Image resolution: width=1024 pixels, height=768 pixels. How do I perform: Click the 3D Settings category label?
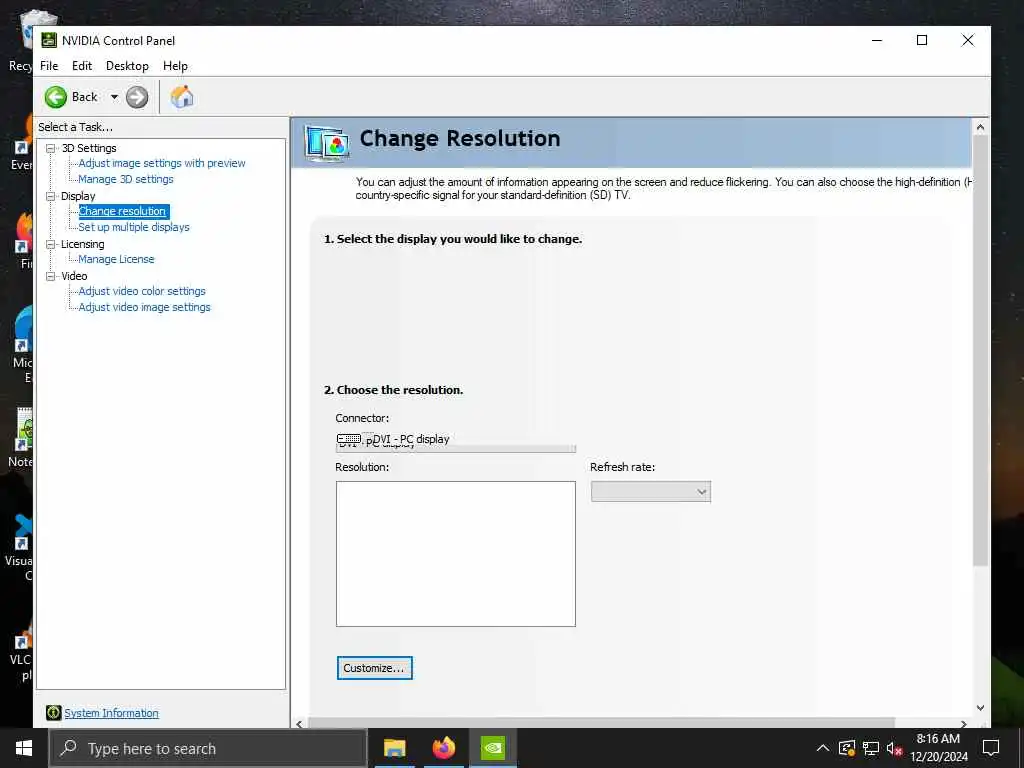(89, 148)
